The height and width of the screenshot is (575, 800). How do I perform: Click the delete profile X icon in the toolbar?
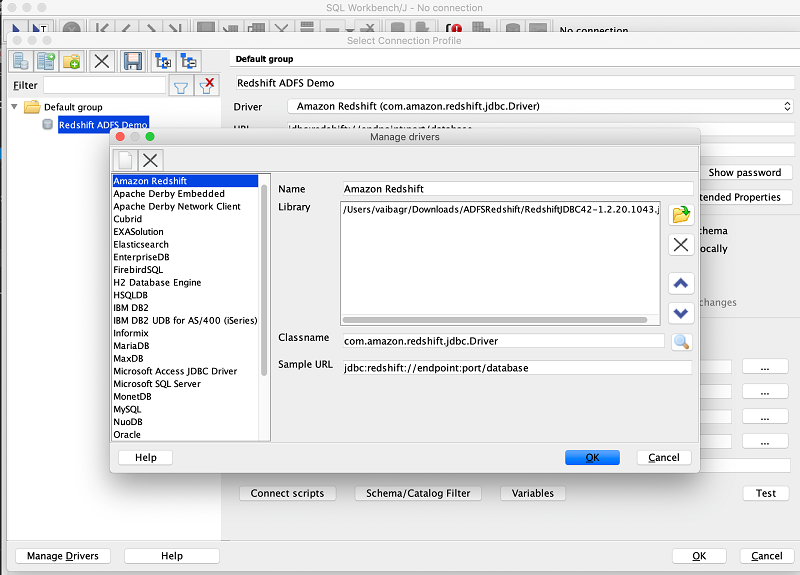tap(102, 62)
